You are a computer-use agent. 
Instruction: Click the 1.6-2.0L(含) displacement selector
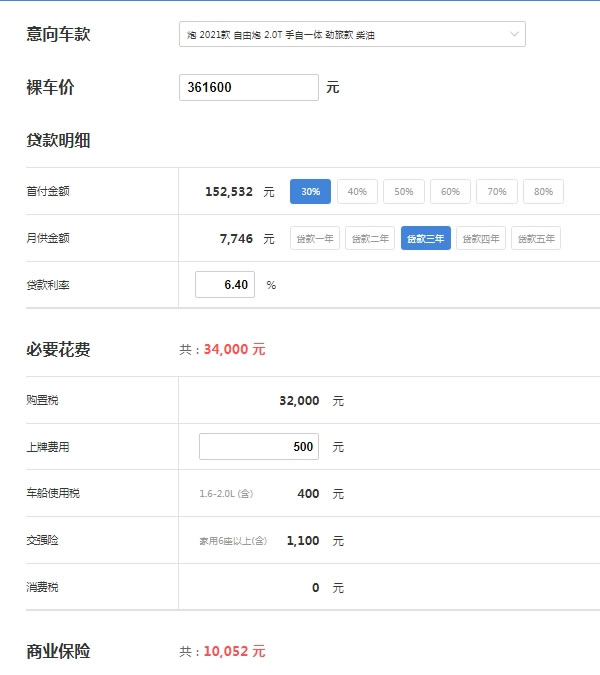click(226, 493)
